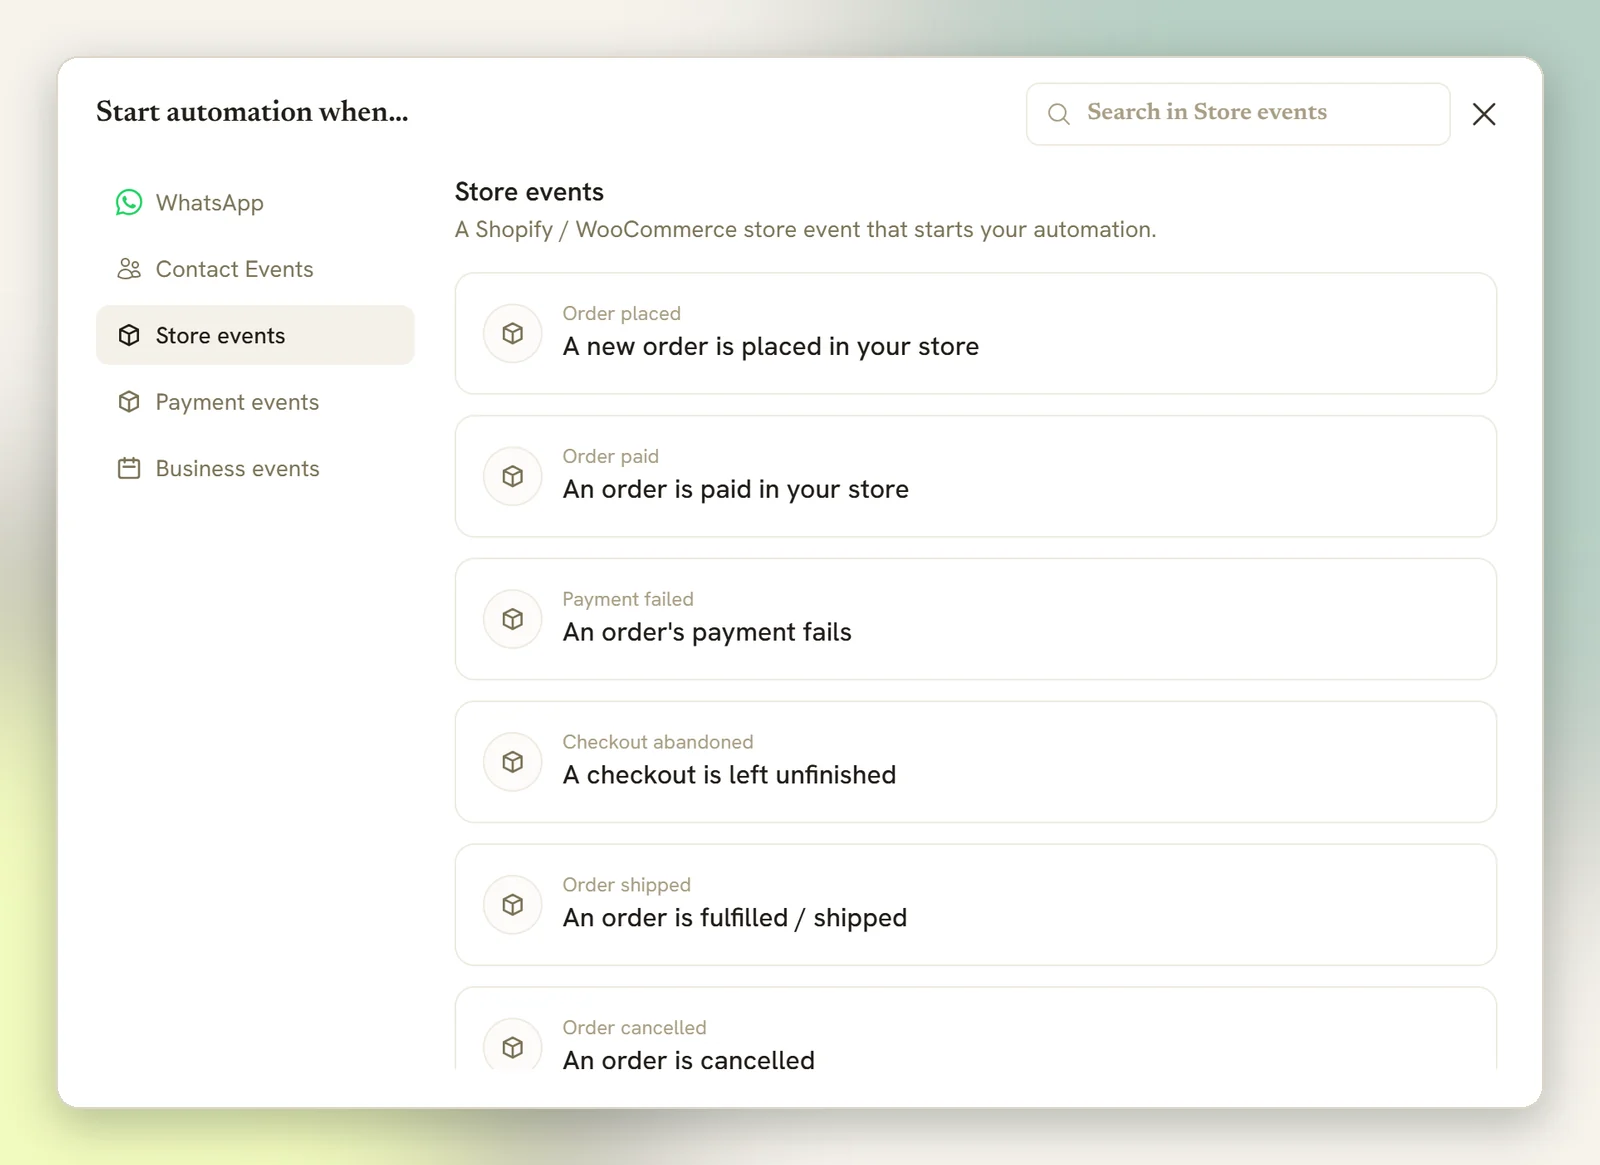The width and height of the screenshot is (1600, 1165).
Task: Click the 'Order shipped' label text
Action: 626,886
